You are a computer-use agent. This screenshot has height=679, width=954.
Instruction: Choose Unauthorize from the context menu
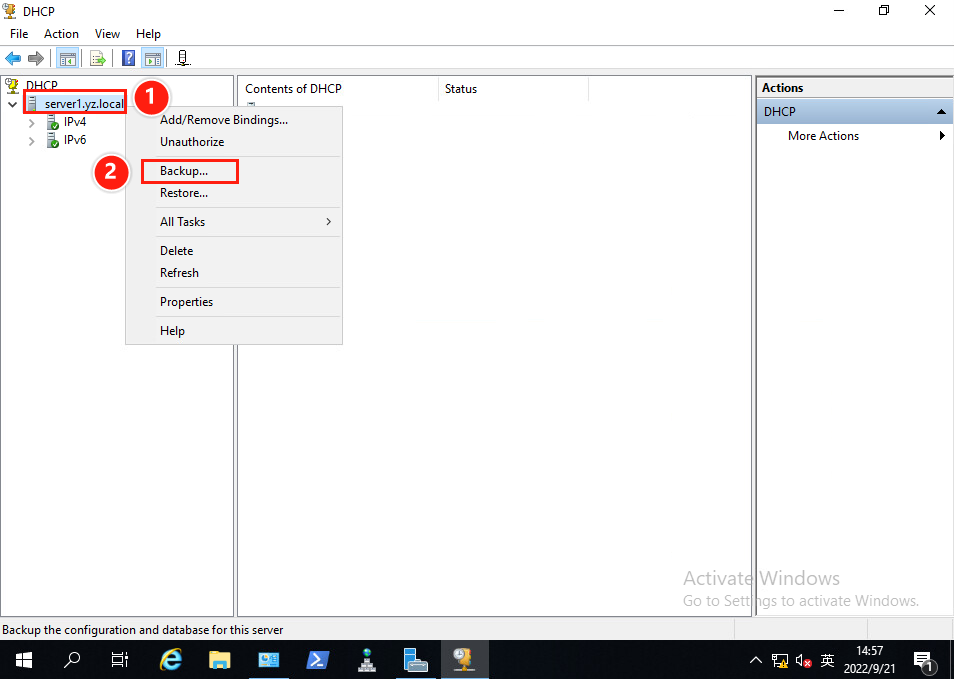coord(191,141)
